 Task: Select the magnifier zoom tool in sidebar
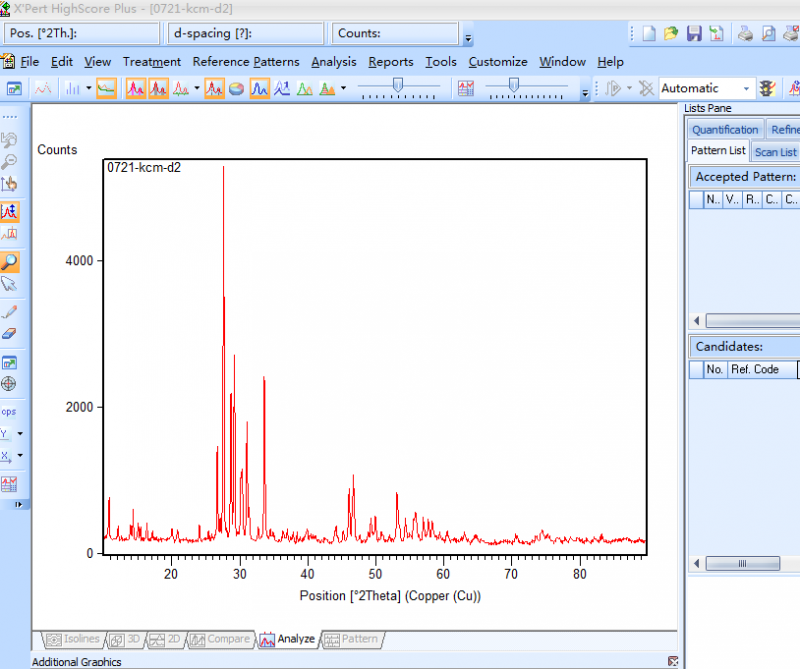pos(9,262)
